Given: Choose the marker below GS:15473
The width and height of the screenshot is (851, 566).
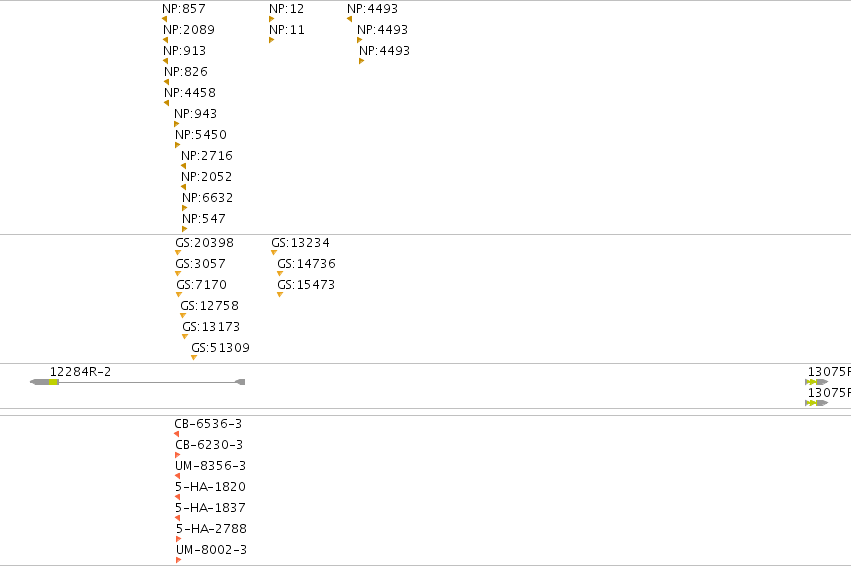Looking at the screenshot, I should [x=280, y=295].
